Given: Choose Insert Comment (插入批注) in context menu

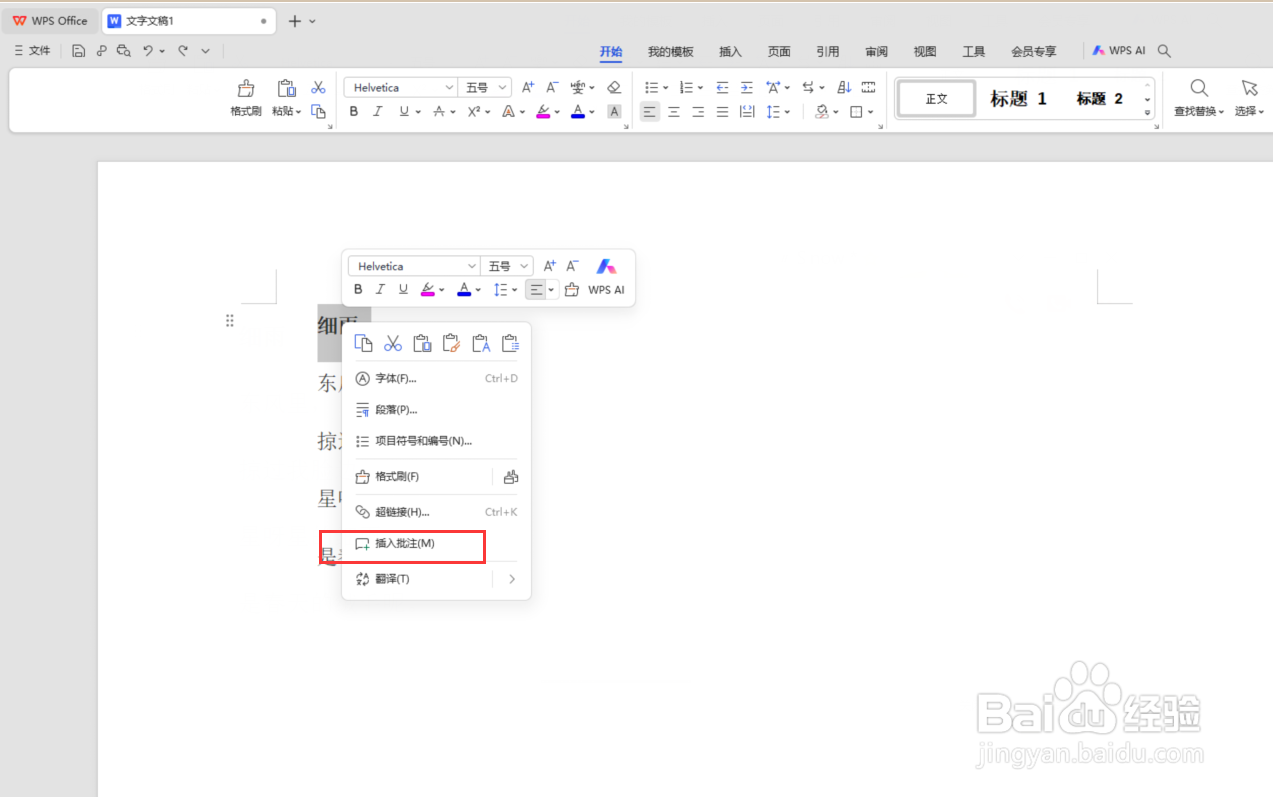Looking at the screenshot, I should 436,544.
